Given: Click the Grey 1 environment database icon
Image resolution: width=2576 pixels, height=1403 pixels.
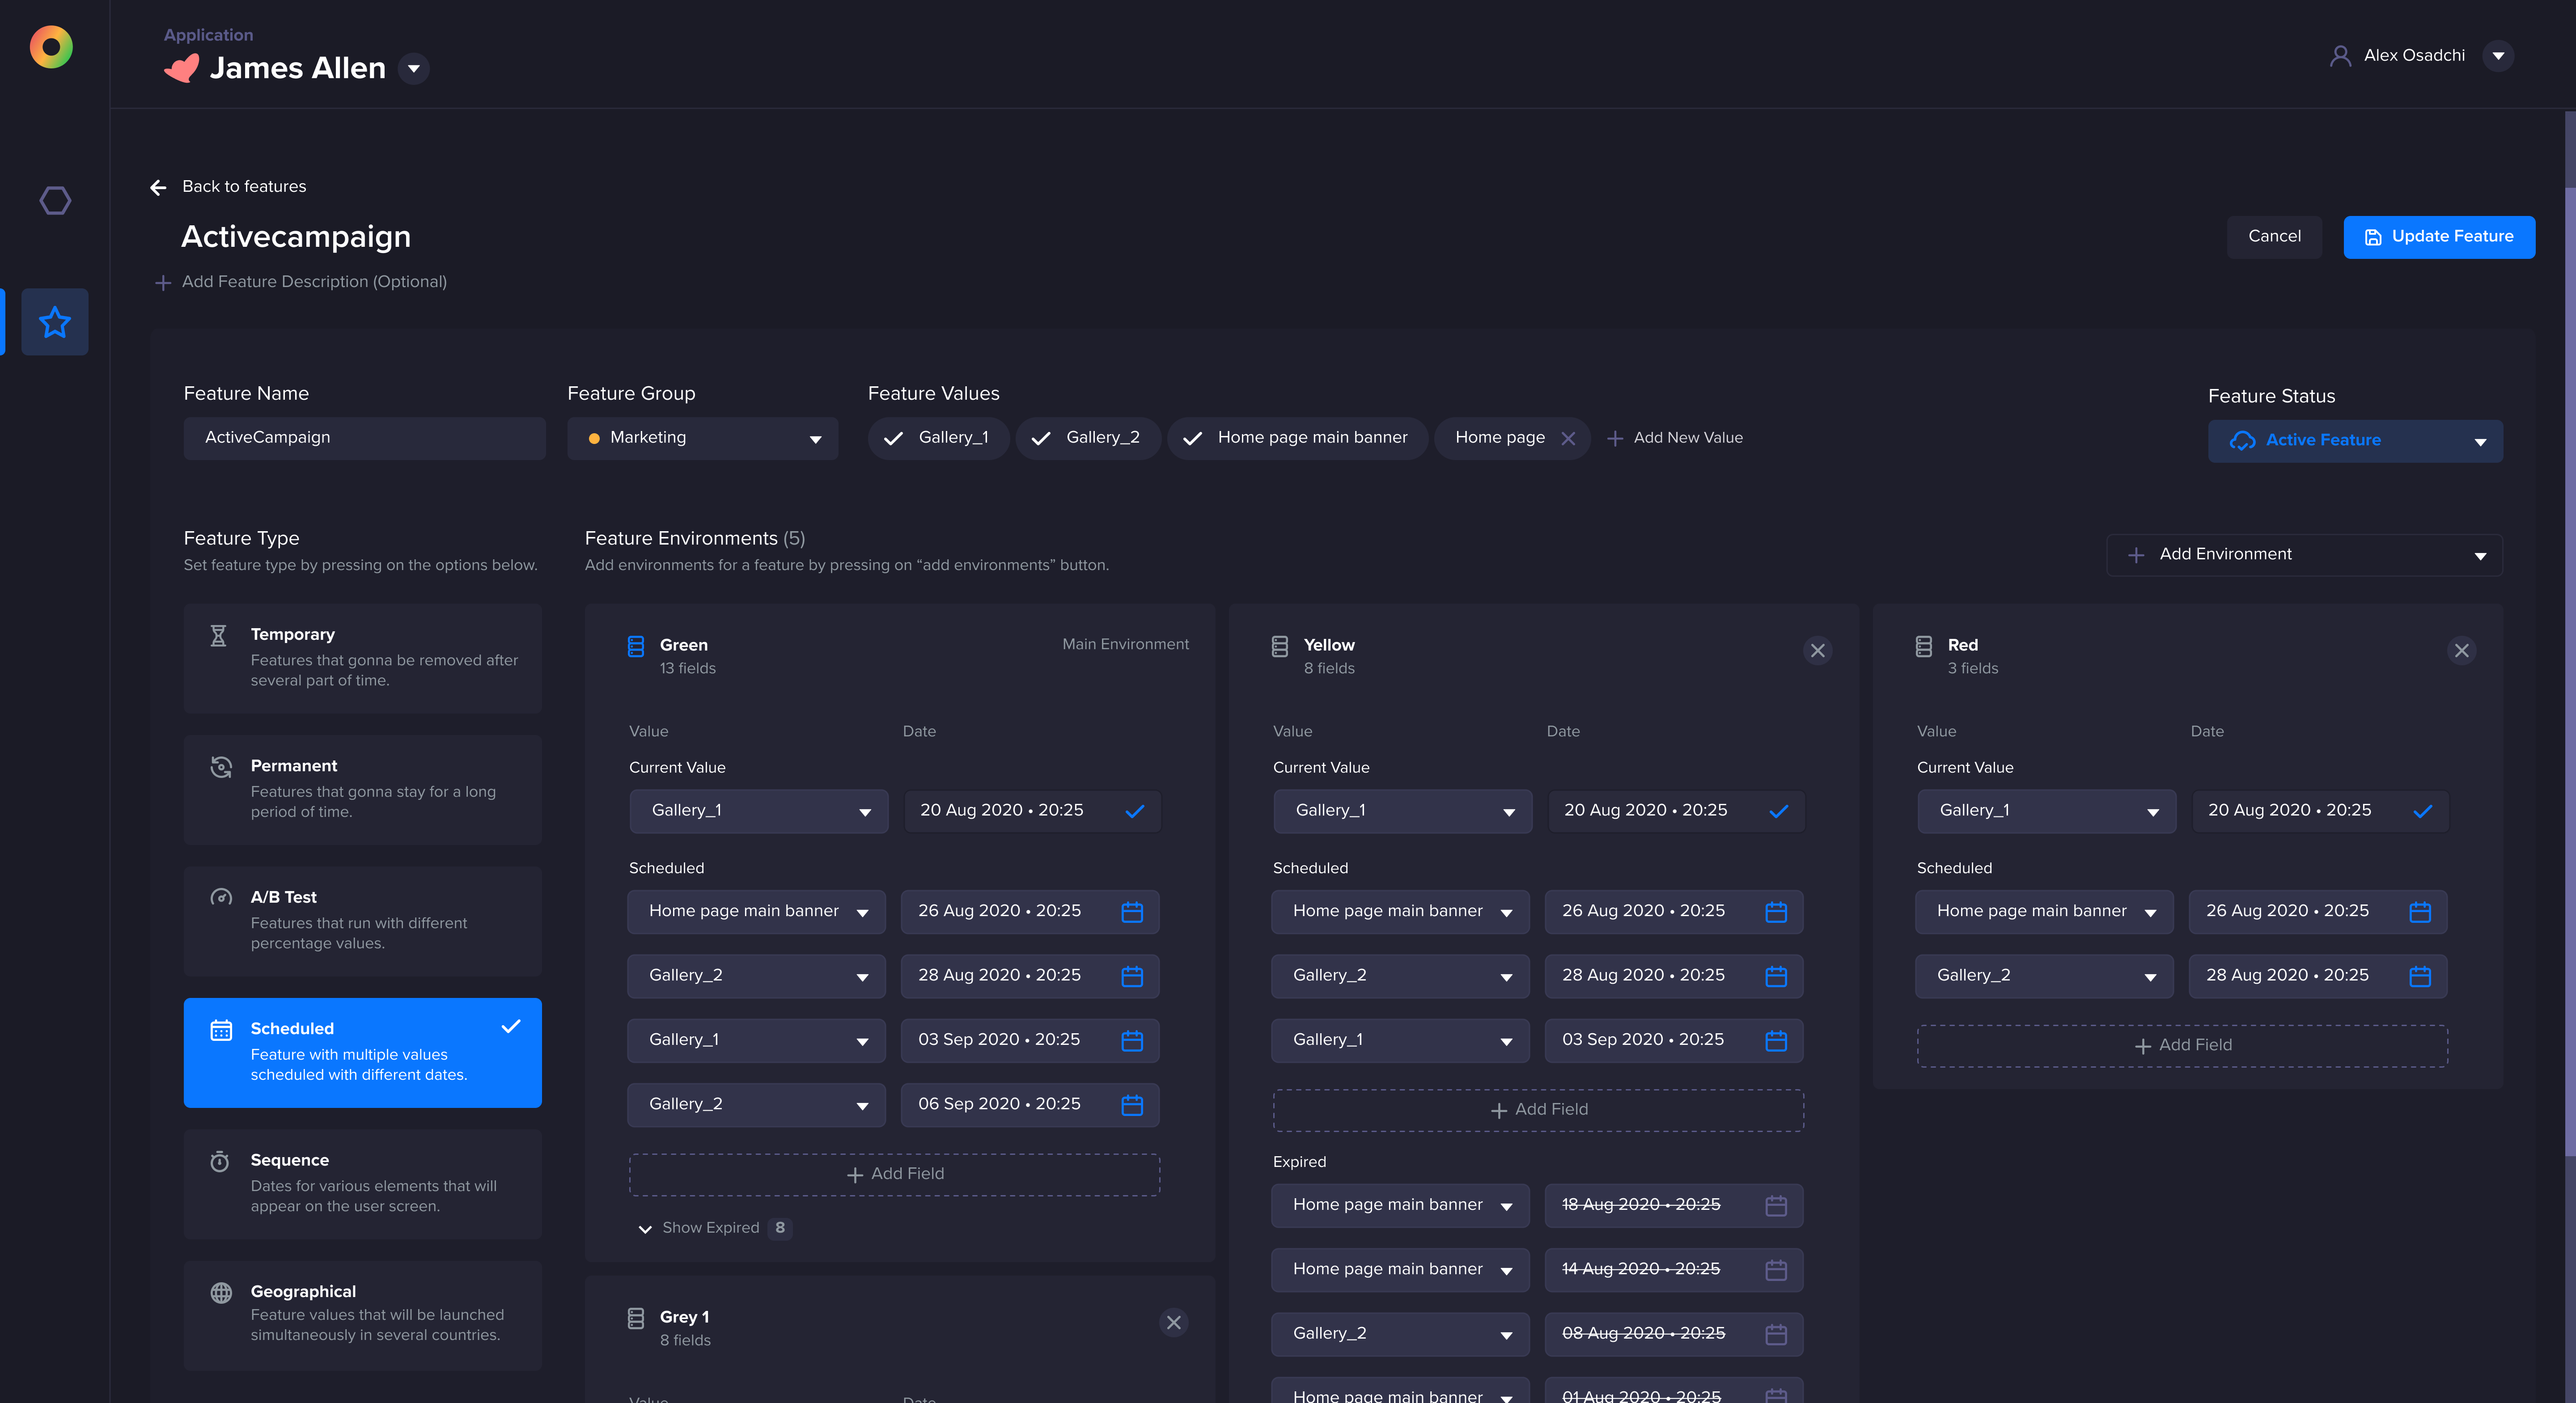Looking at the screenshot, I should (x=635, y=1318).
